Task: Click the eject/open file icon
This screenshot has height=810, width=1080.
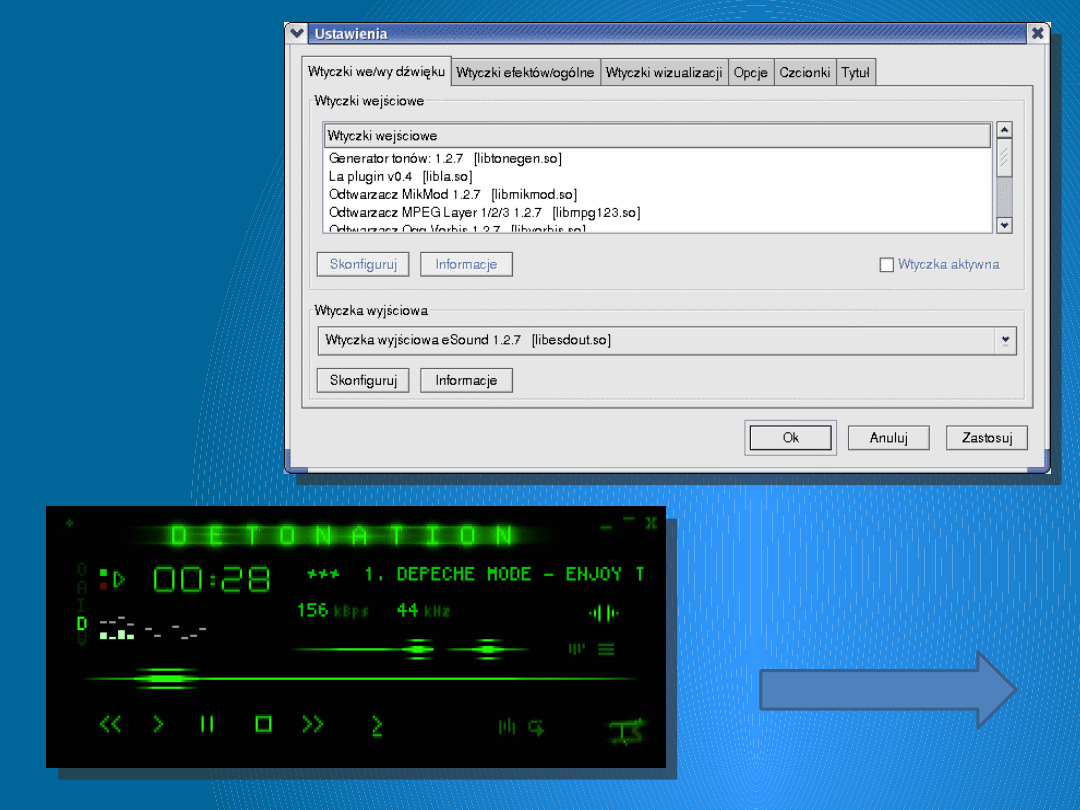Action: click(x=377, y=726)
